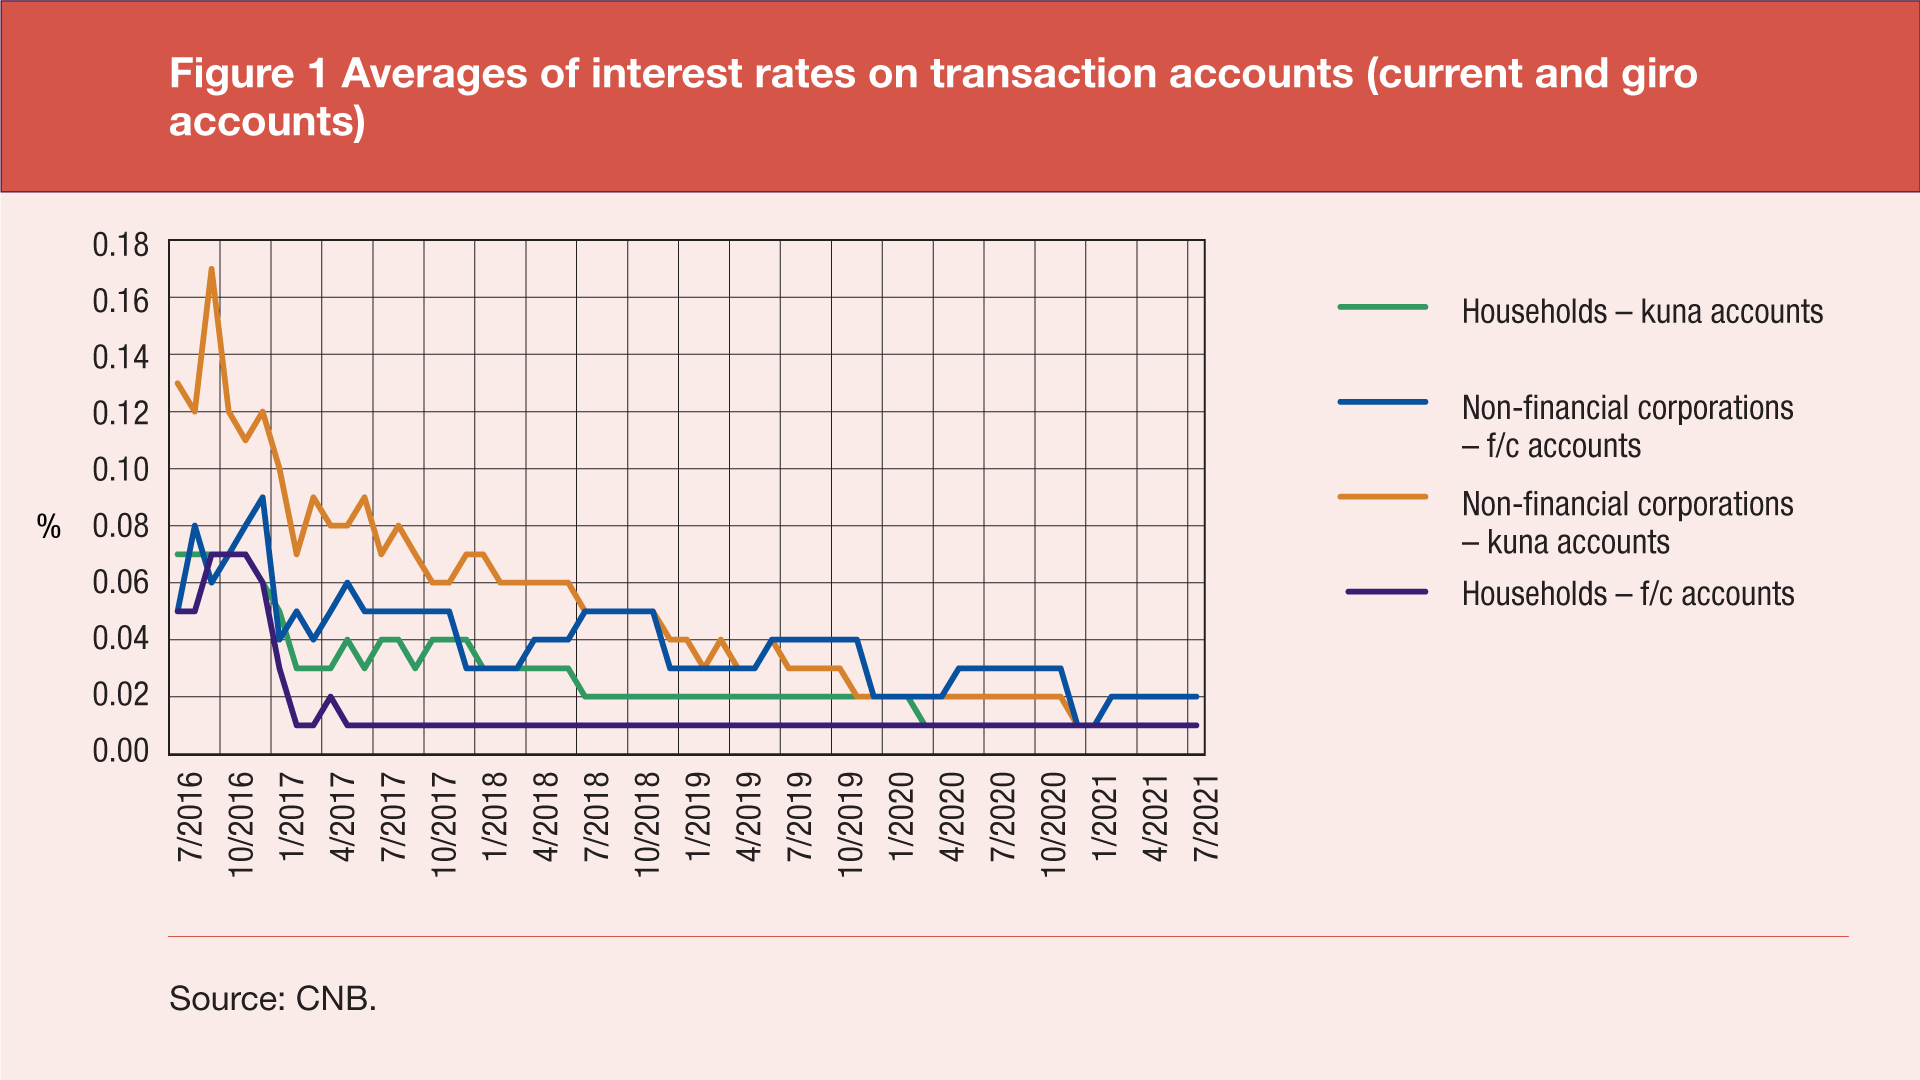Select the 'Households – f/c accounts' legend label
1920x1080 pixels.
pos(1627,594)
